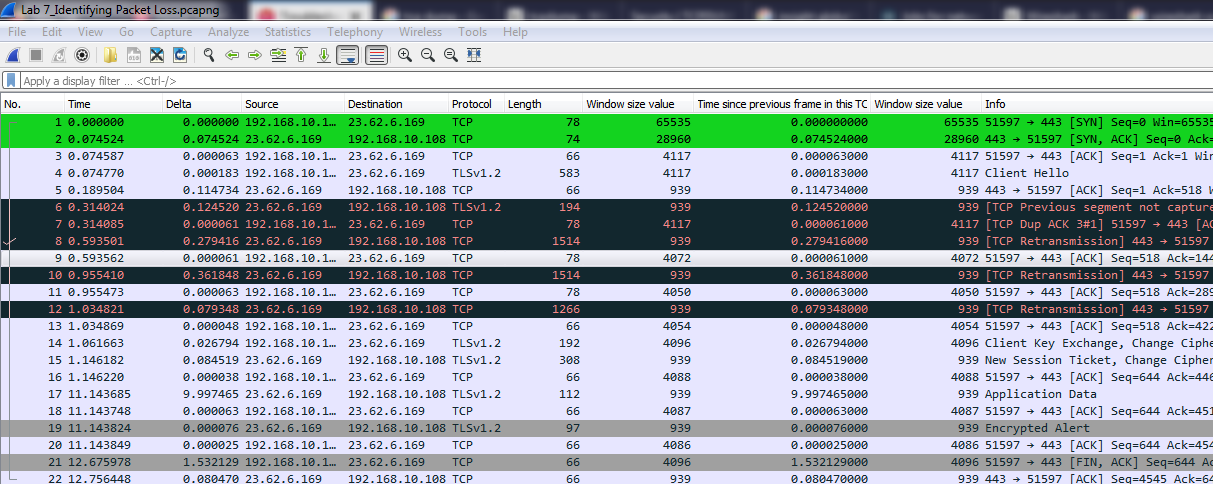Open the File menu
This screenshot has width=1213, height=484.
click(x=17, y=32)
